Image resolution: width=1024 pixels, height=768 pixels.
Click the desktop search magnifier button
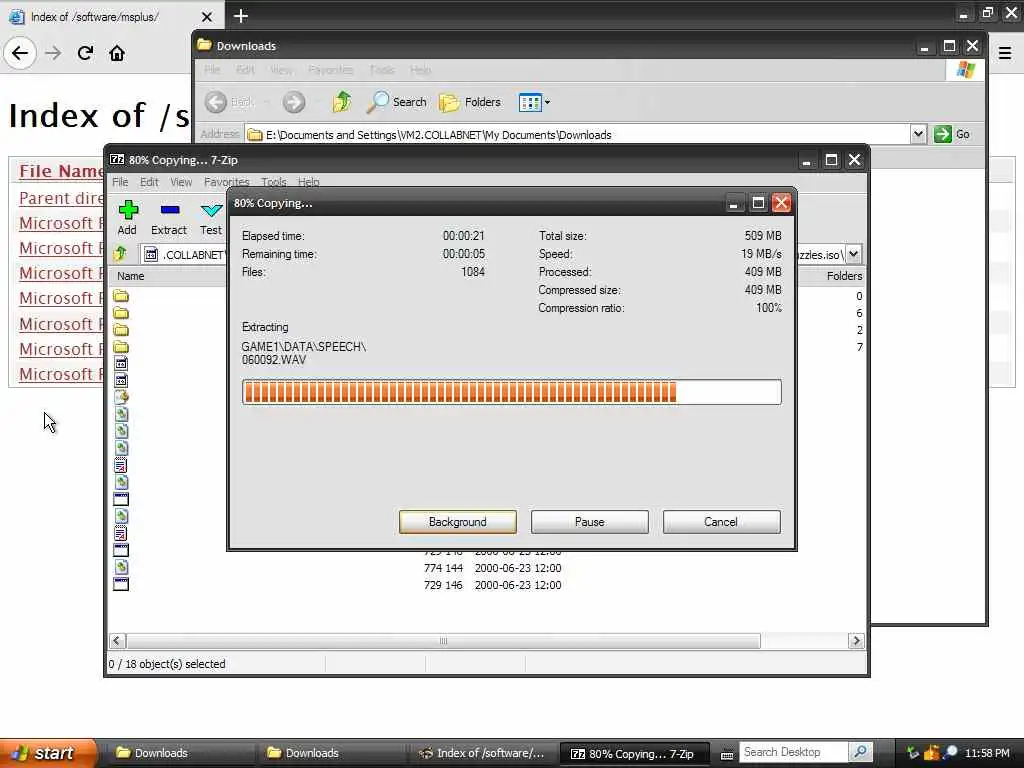[861, 752]
